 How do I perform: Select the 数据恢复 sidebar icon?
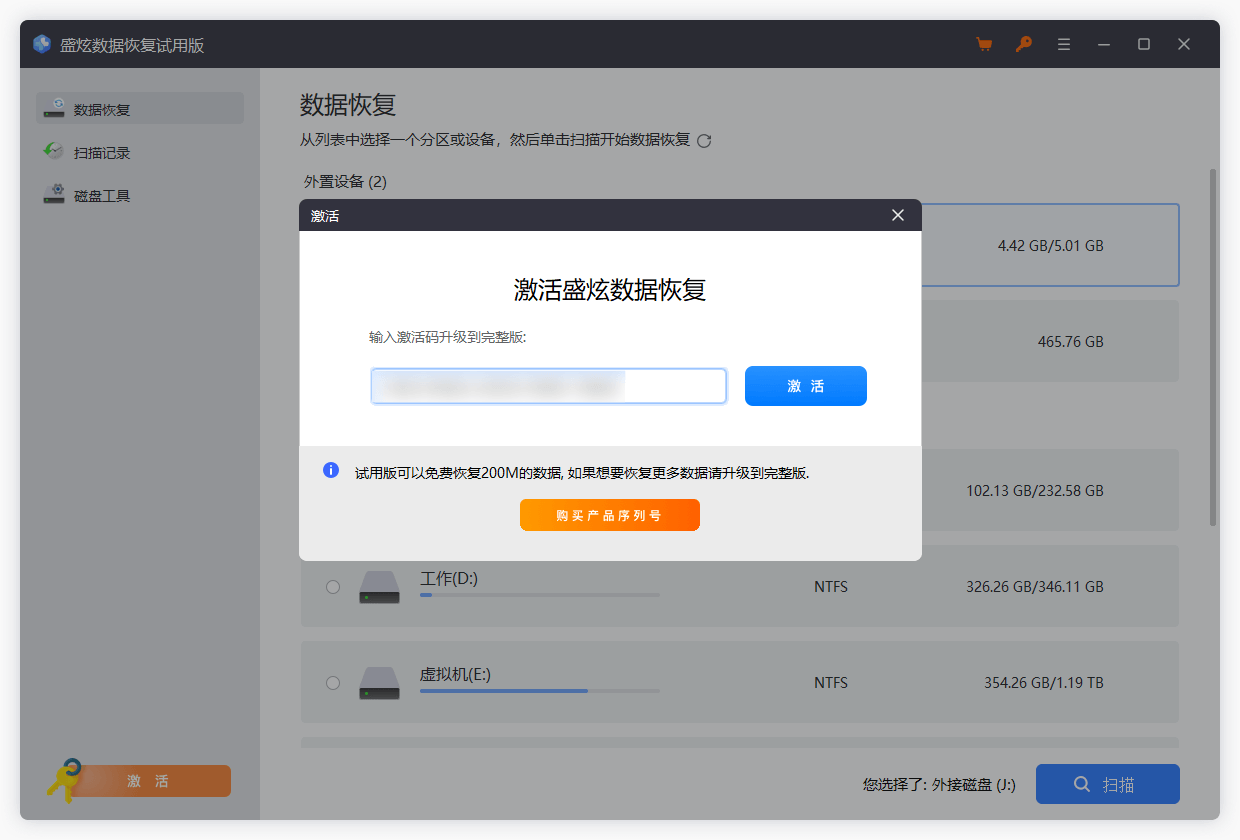click(x=55, y=108)
